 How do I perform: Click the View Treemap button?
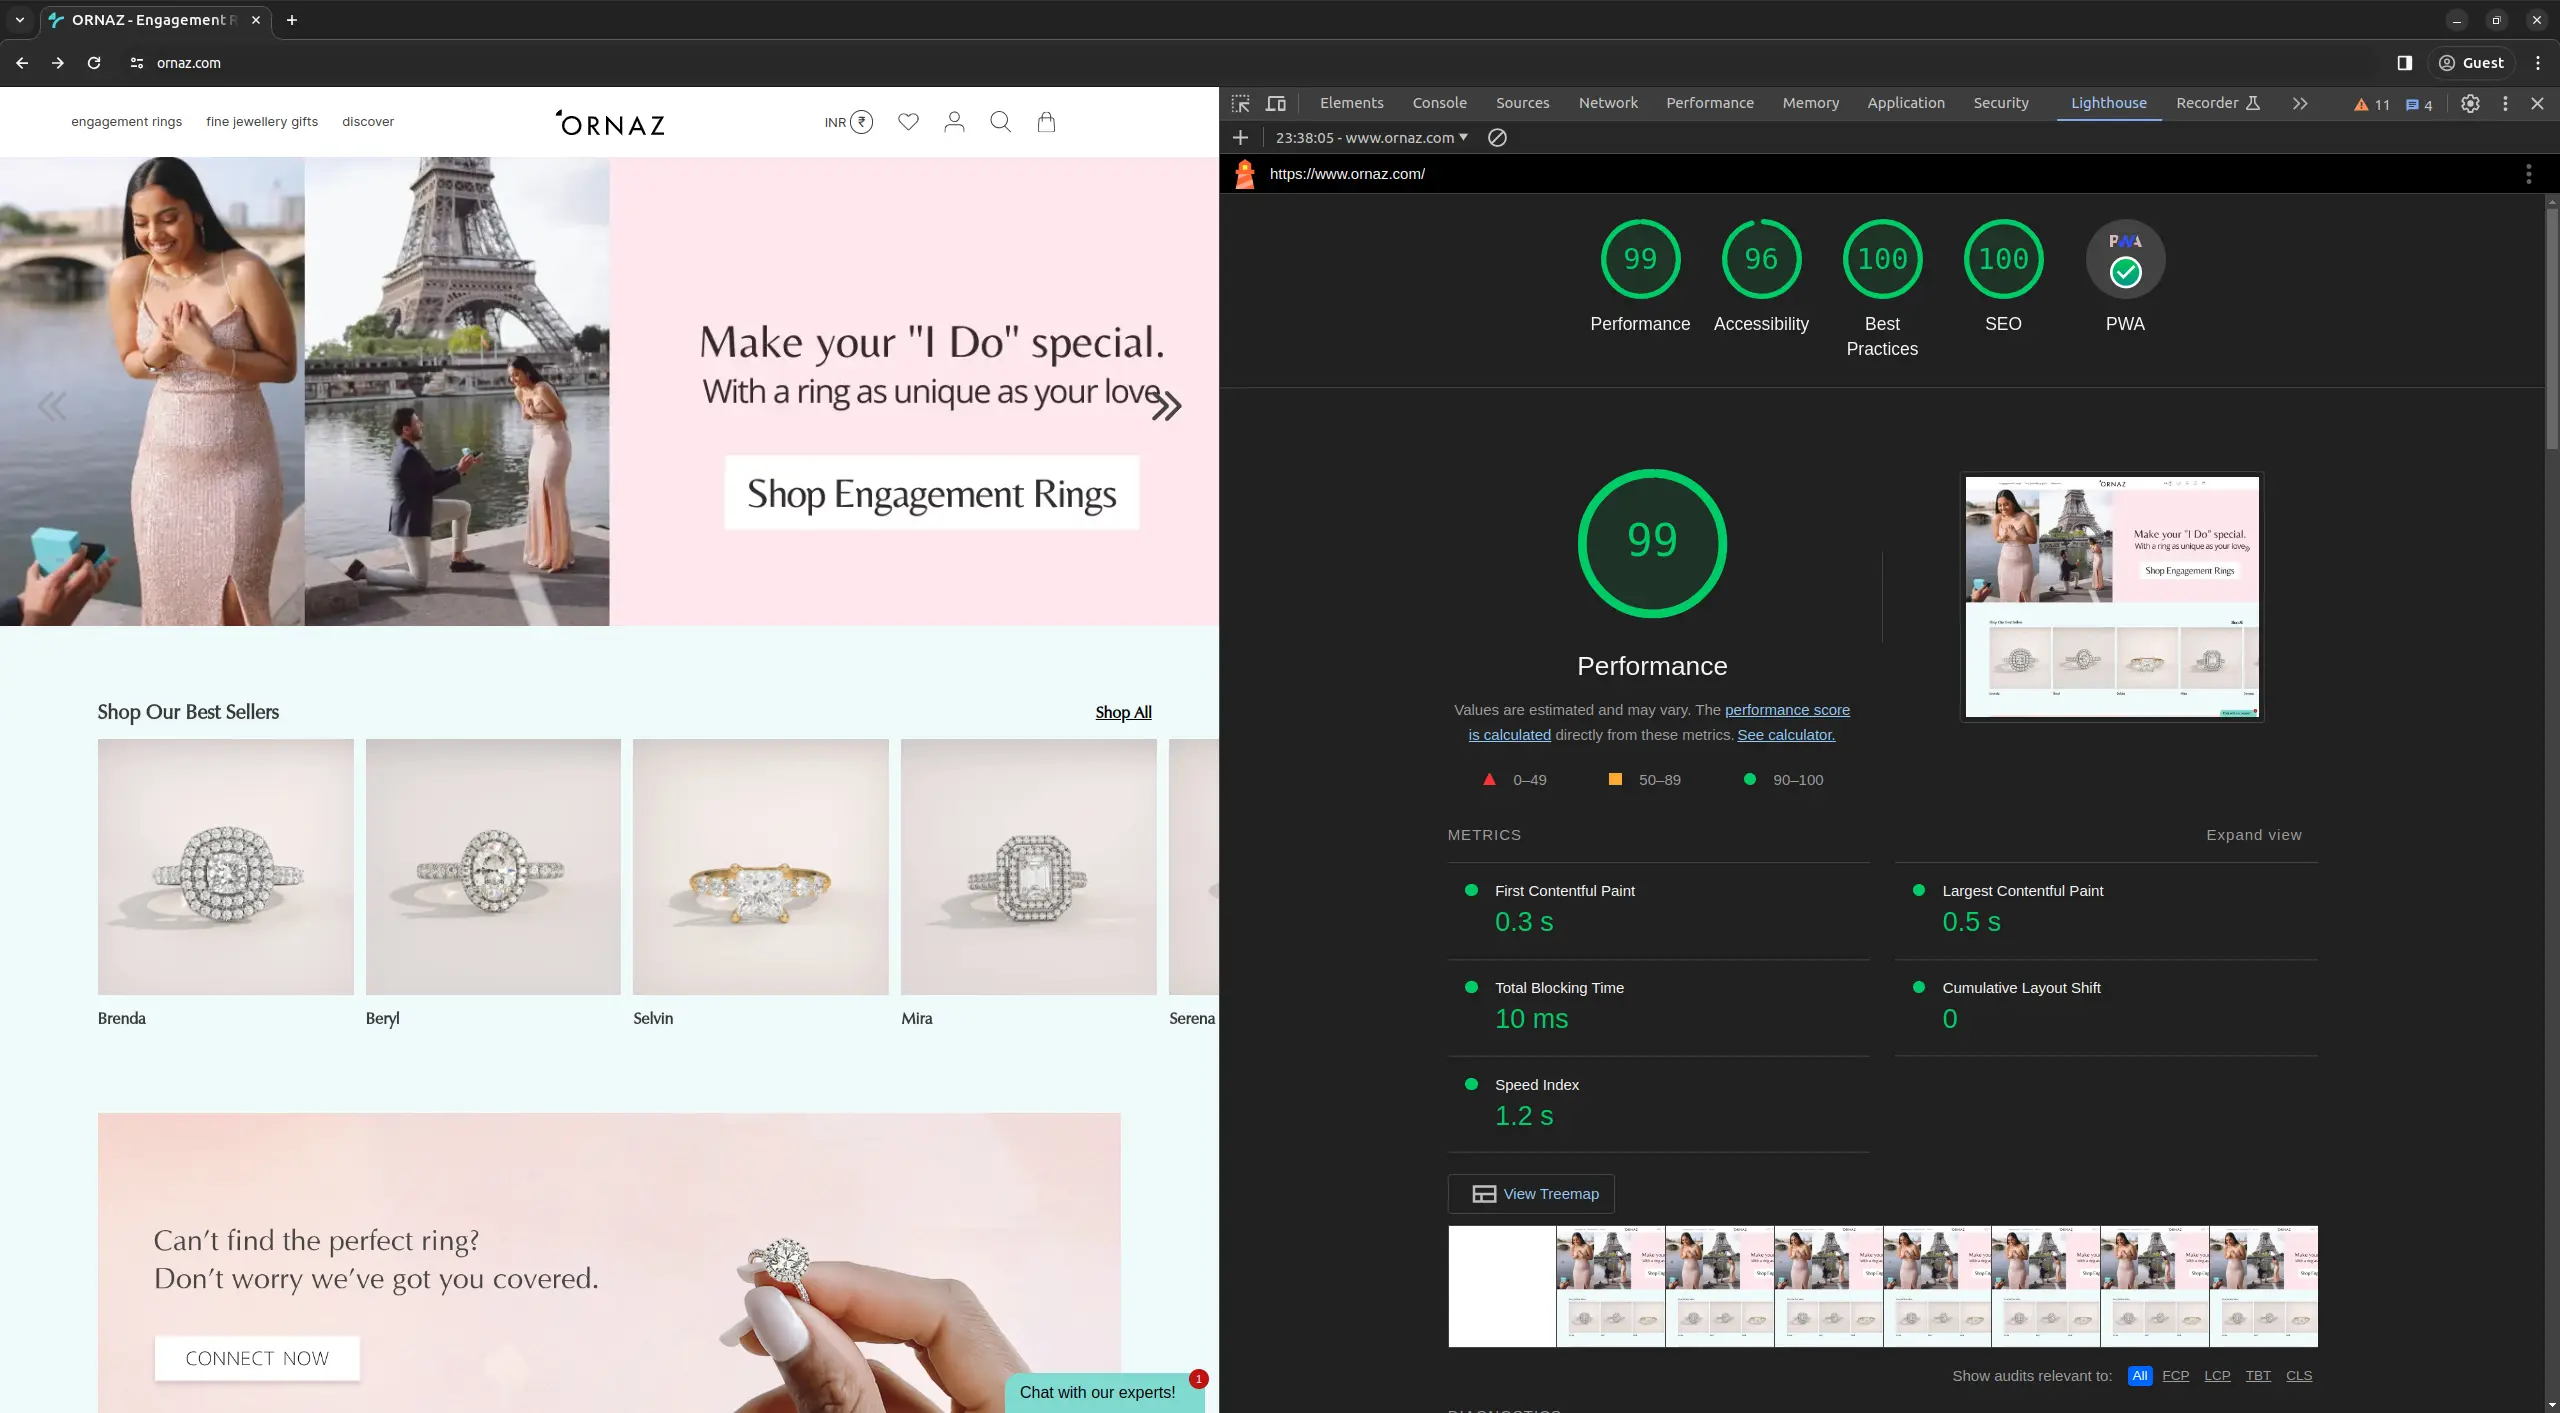[1531, 1193]
